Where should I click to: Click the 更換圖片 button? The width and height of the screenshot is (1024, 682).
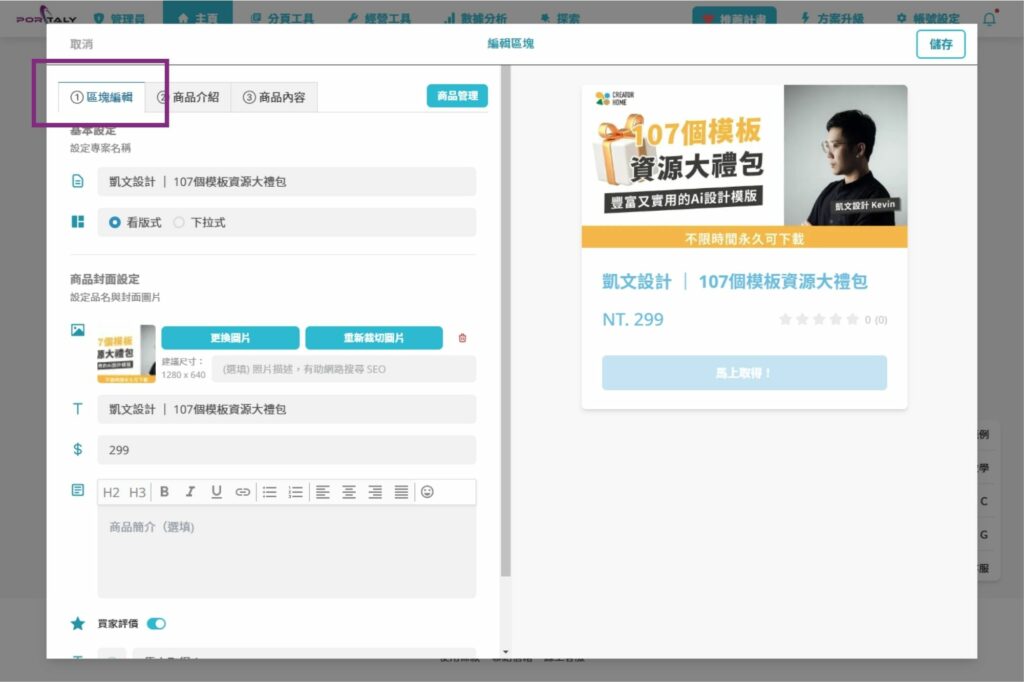pyautogui.click(x=231, y=338)
